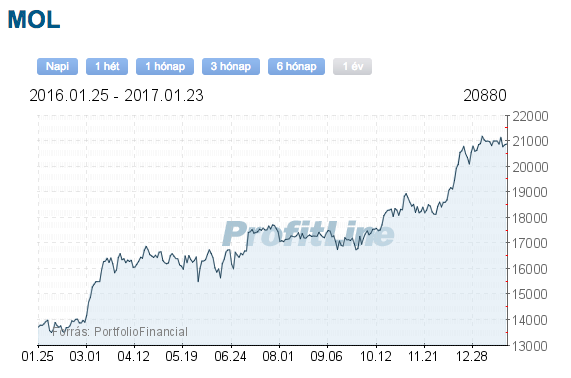The width and height of the screenshot is (571, 378).
Task: Click the 06.24 date axis marker
Action: coord(230,356)
